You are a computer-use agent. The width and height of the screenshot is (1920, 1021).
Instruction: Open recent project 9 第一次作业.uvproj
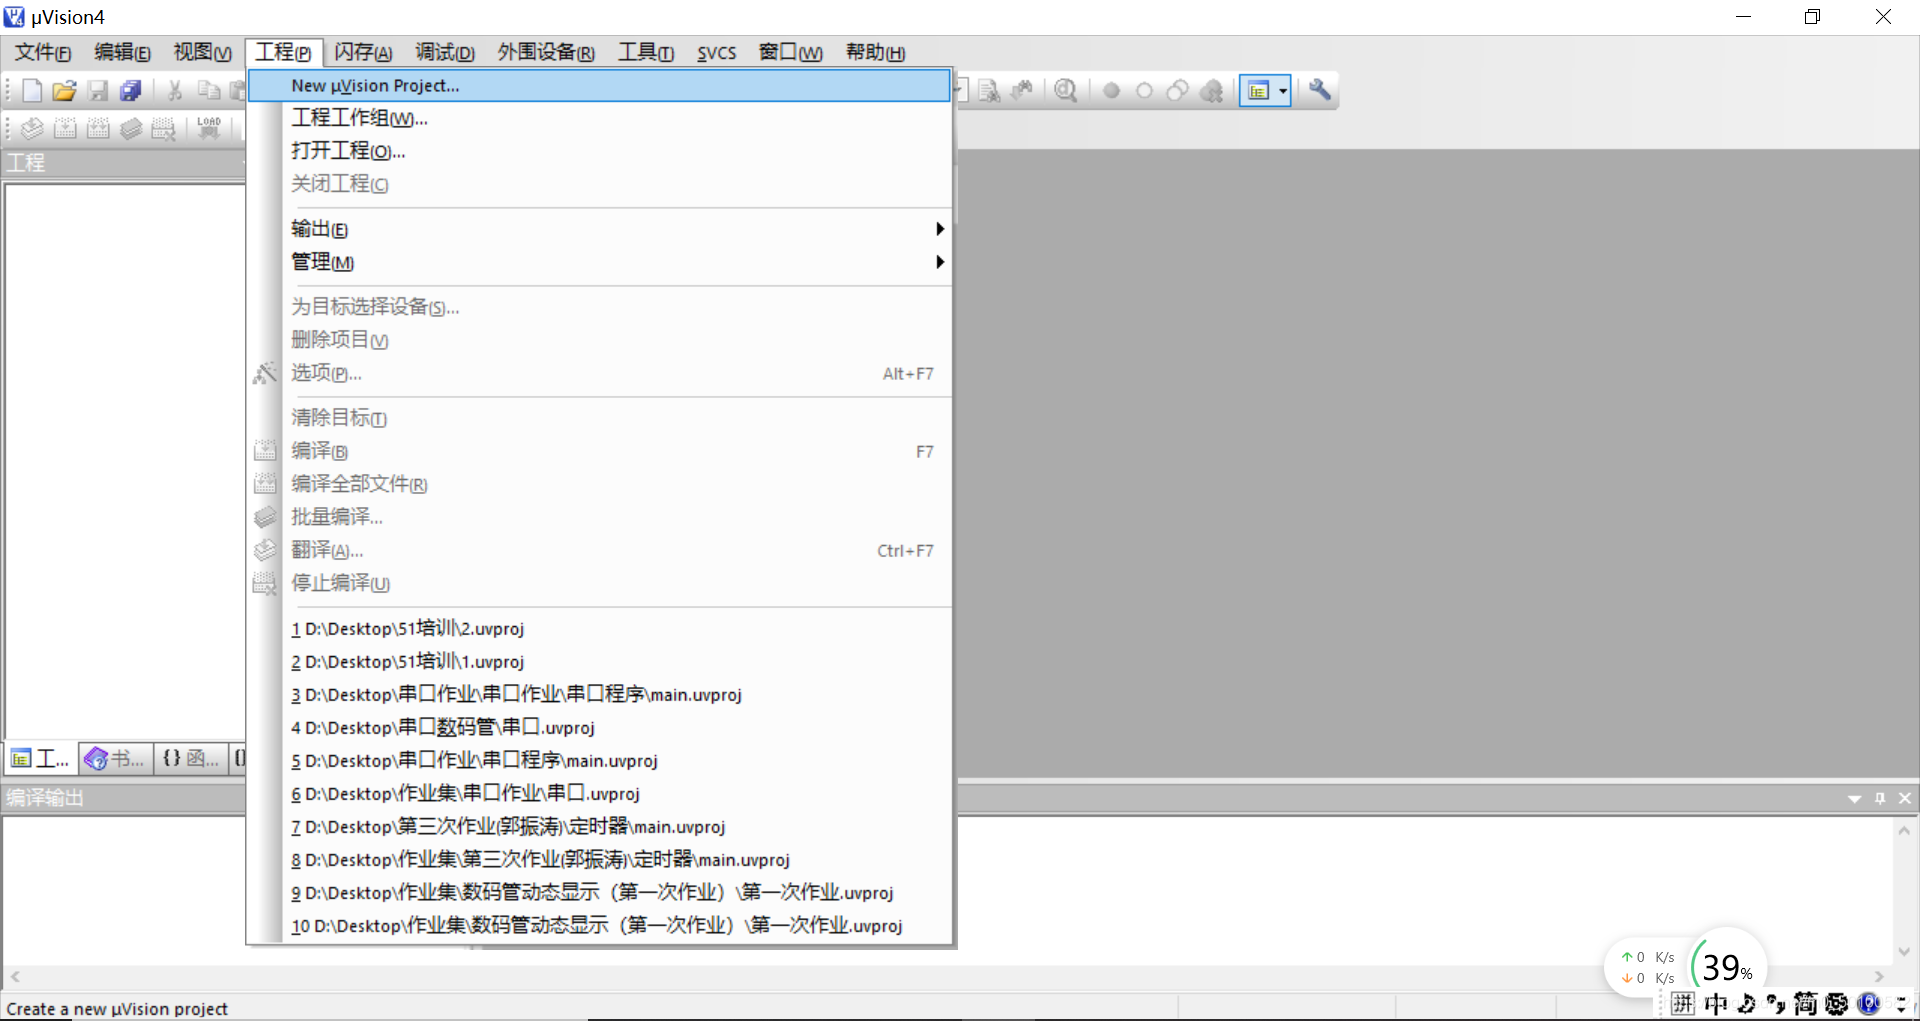coord(599,893)
